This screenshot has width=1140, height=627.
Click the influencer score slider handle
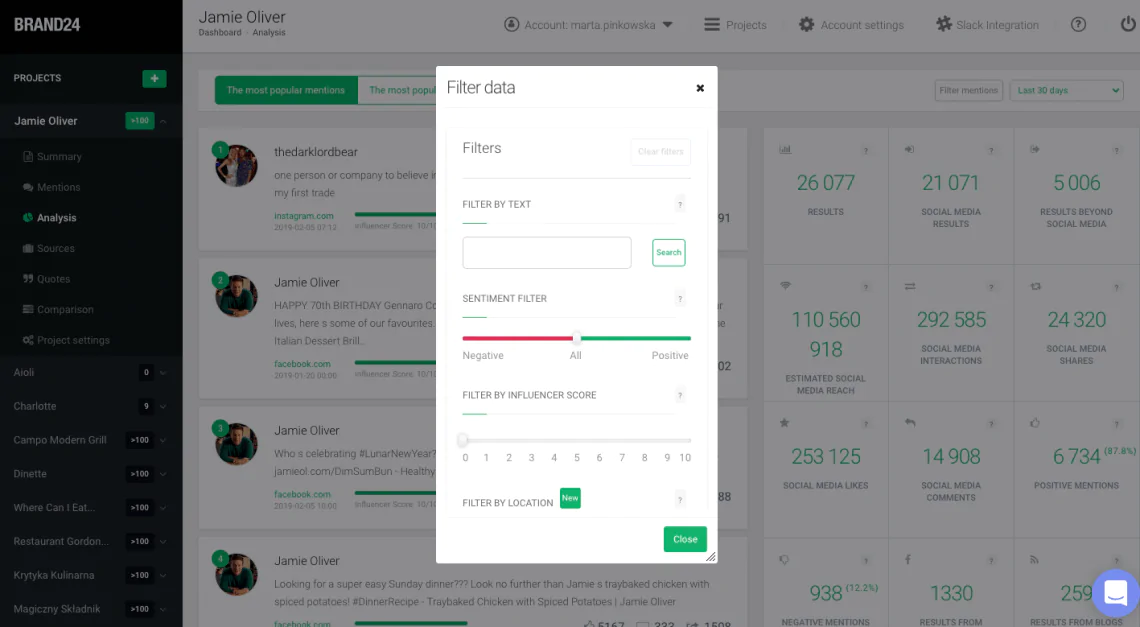click(x=463, y=440)
